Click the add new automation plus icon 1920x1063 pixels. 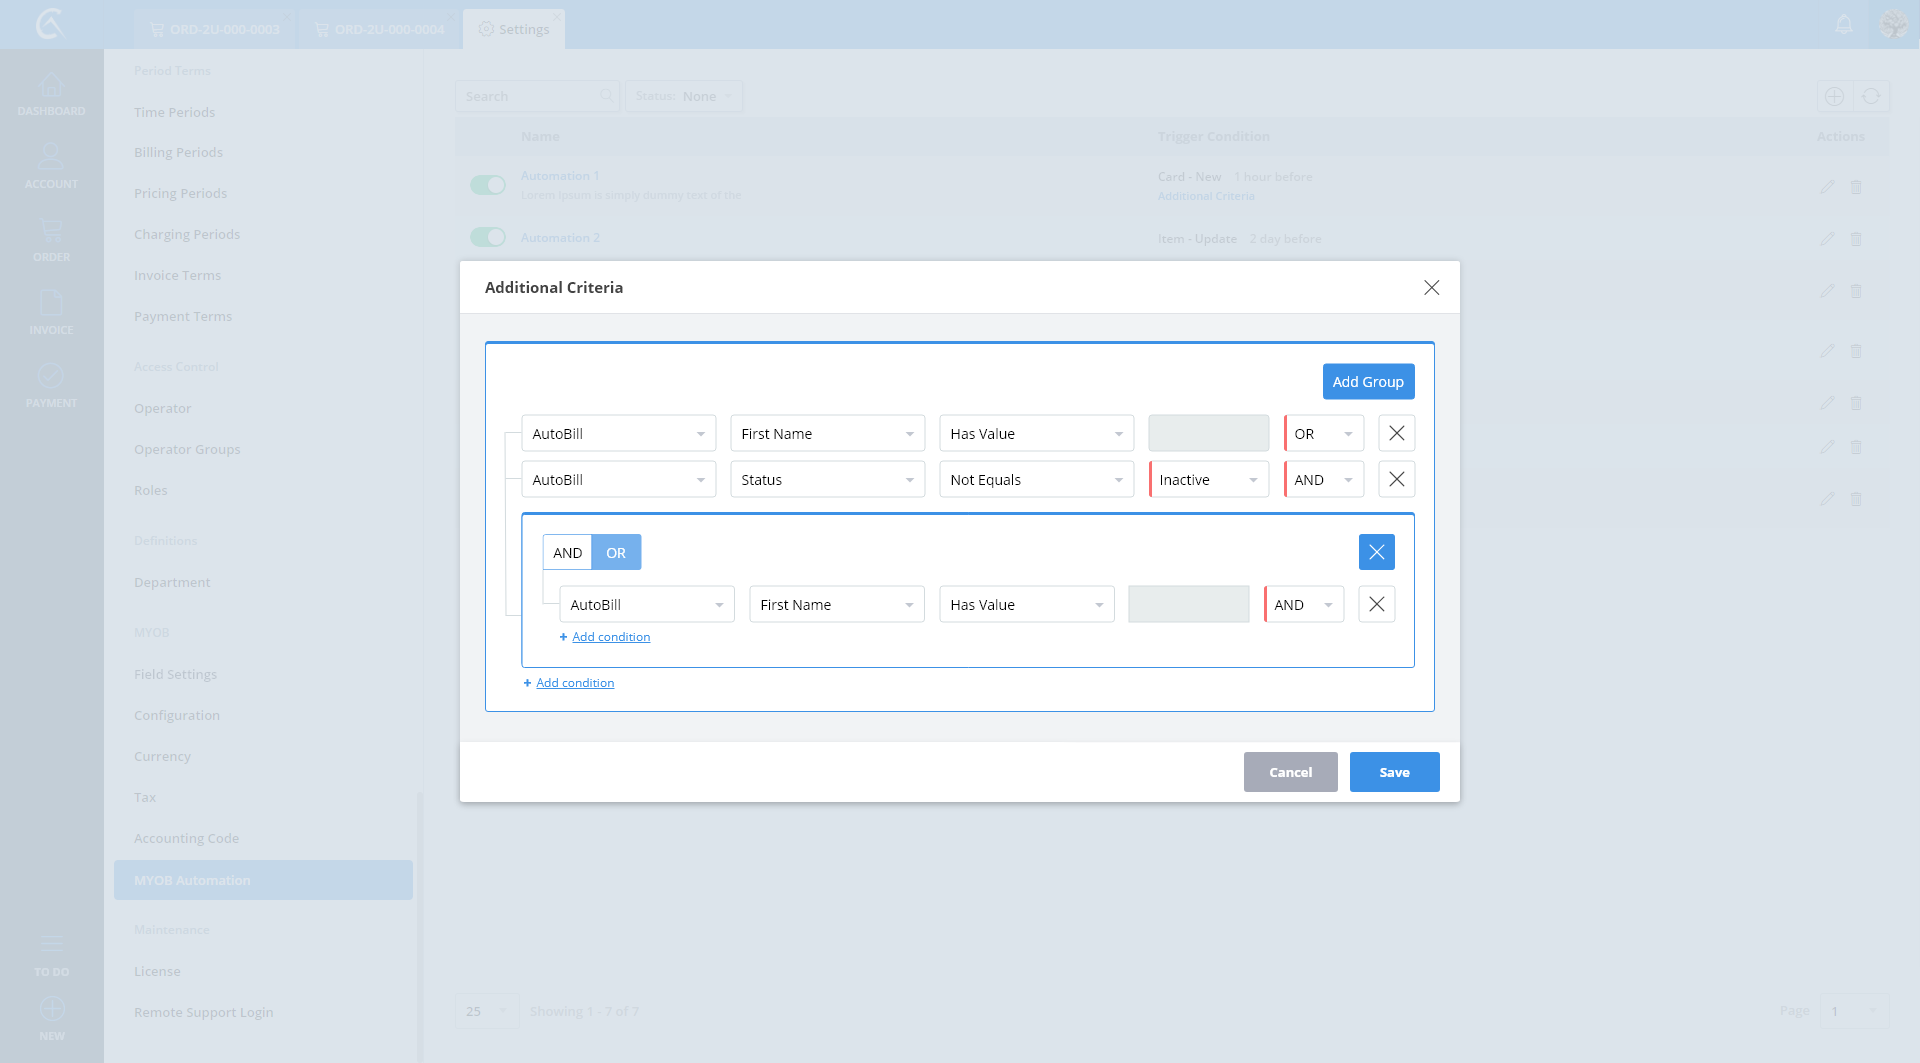pyautogui.click(x=1834, y=96)
